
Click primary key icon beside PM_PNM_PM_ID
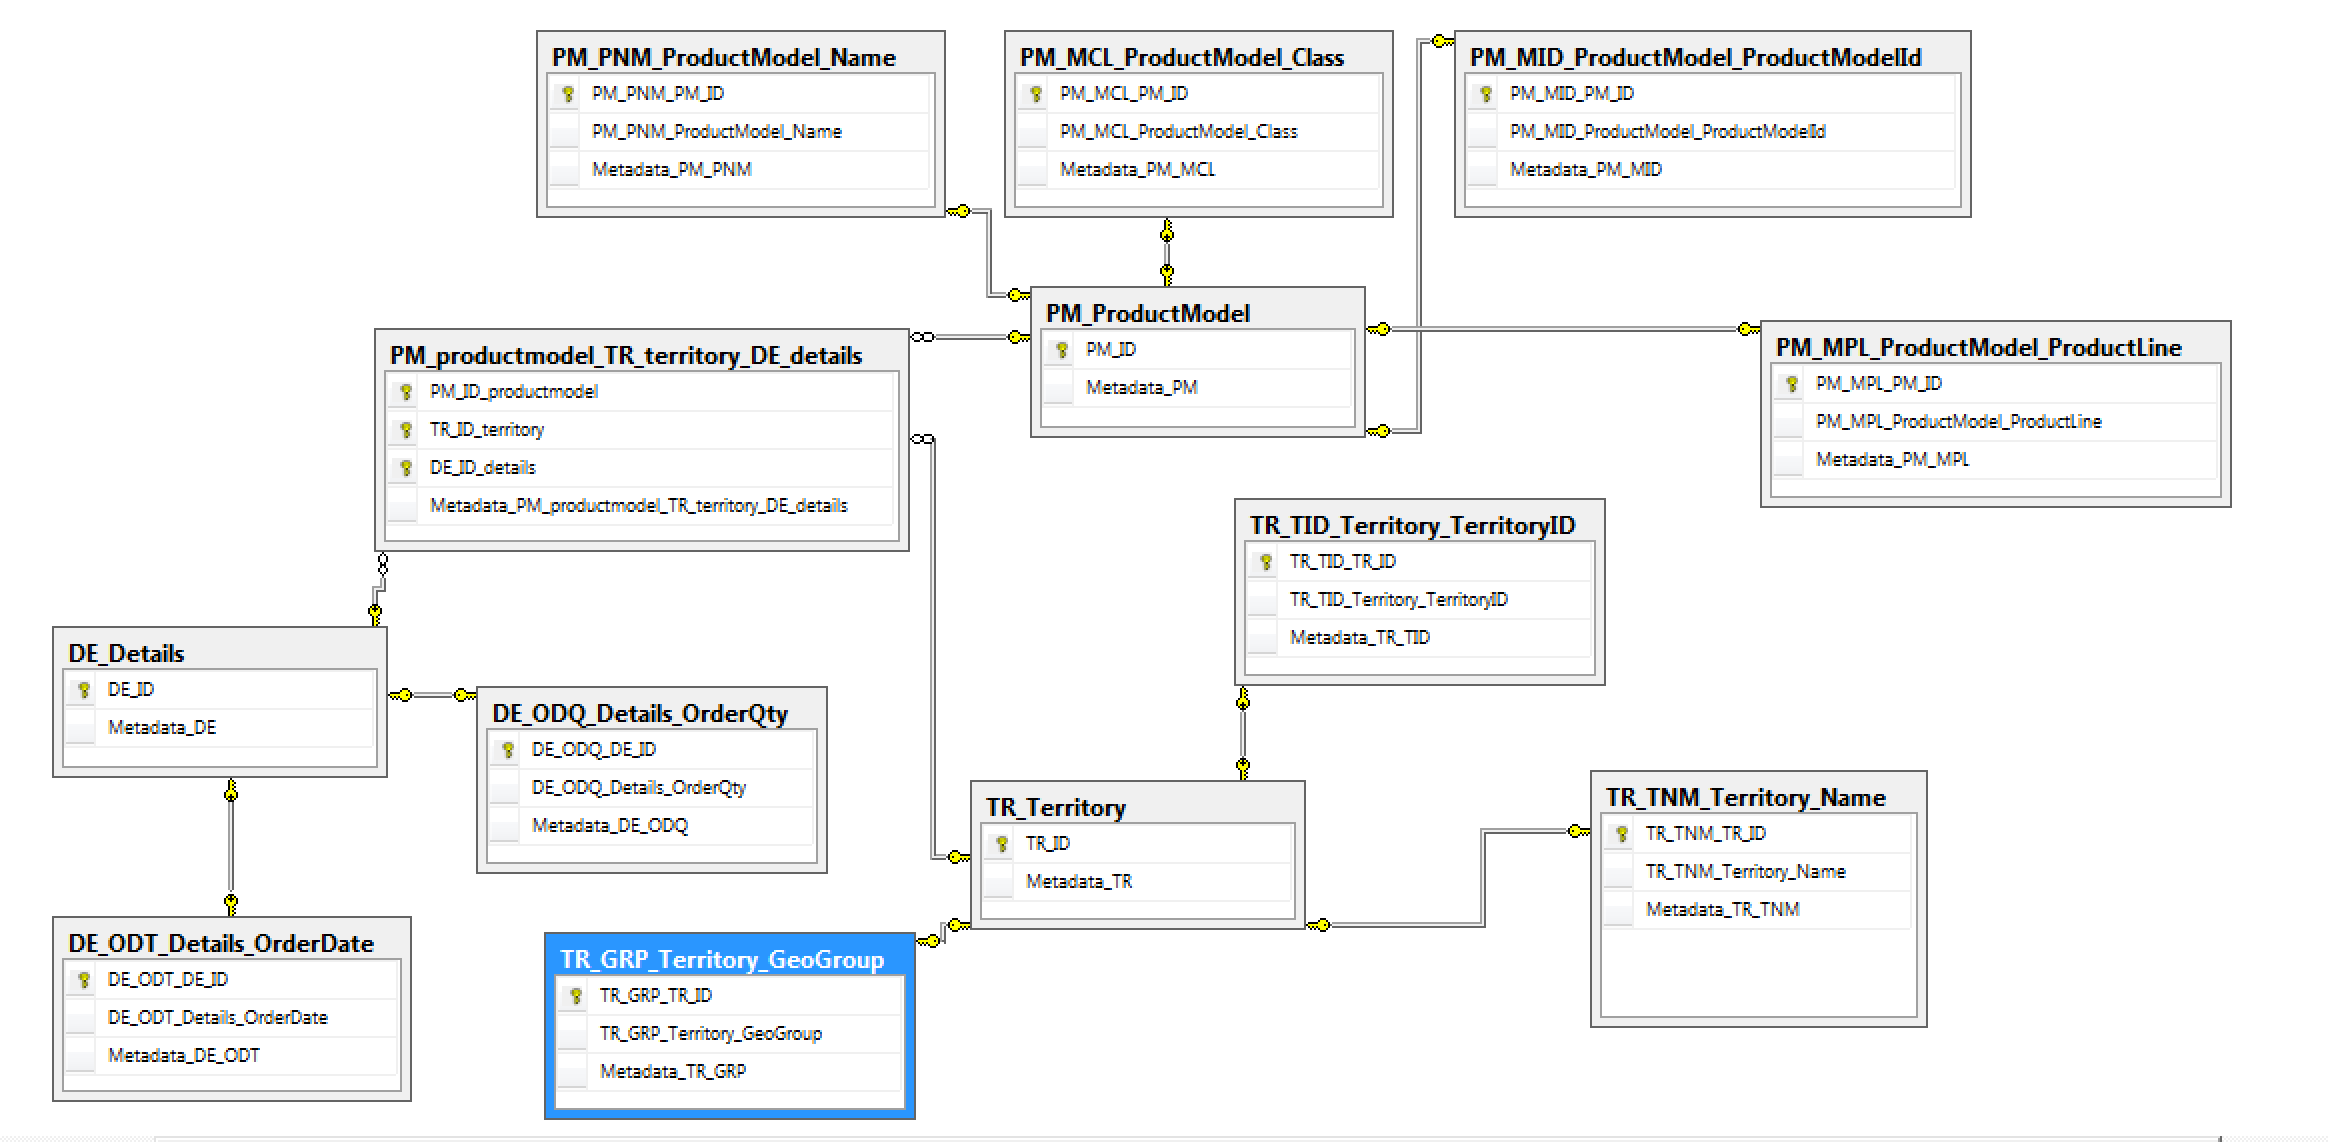click(567, 94)
